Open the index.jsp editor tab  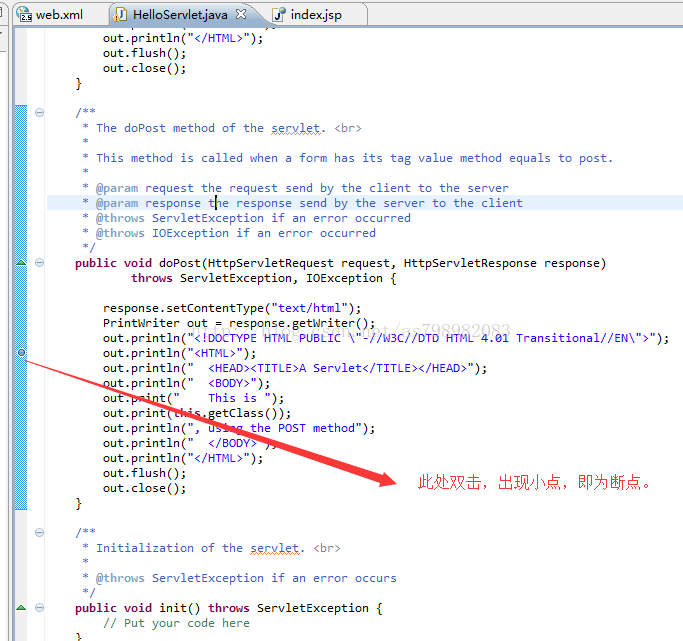316,15
